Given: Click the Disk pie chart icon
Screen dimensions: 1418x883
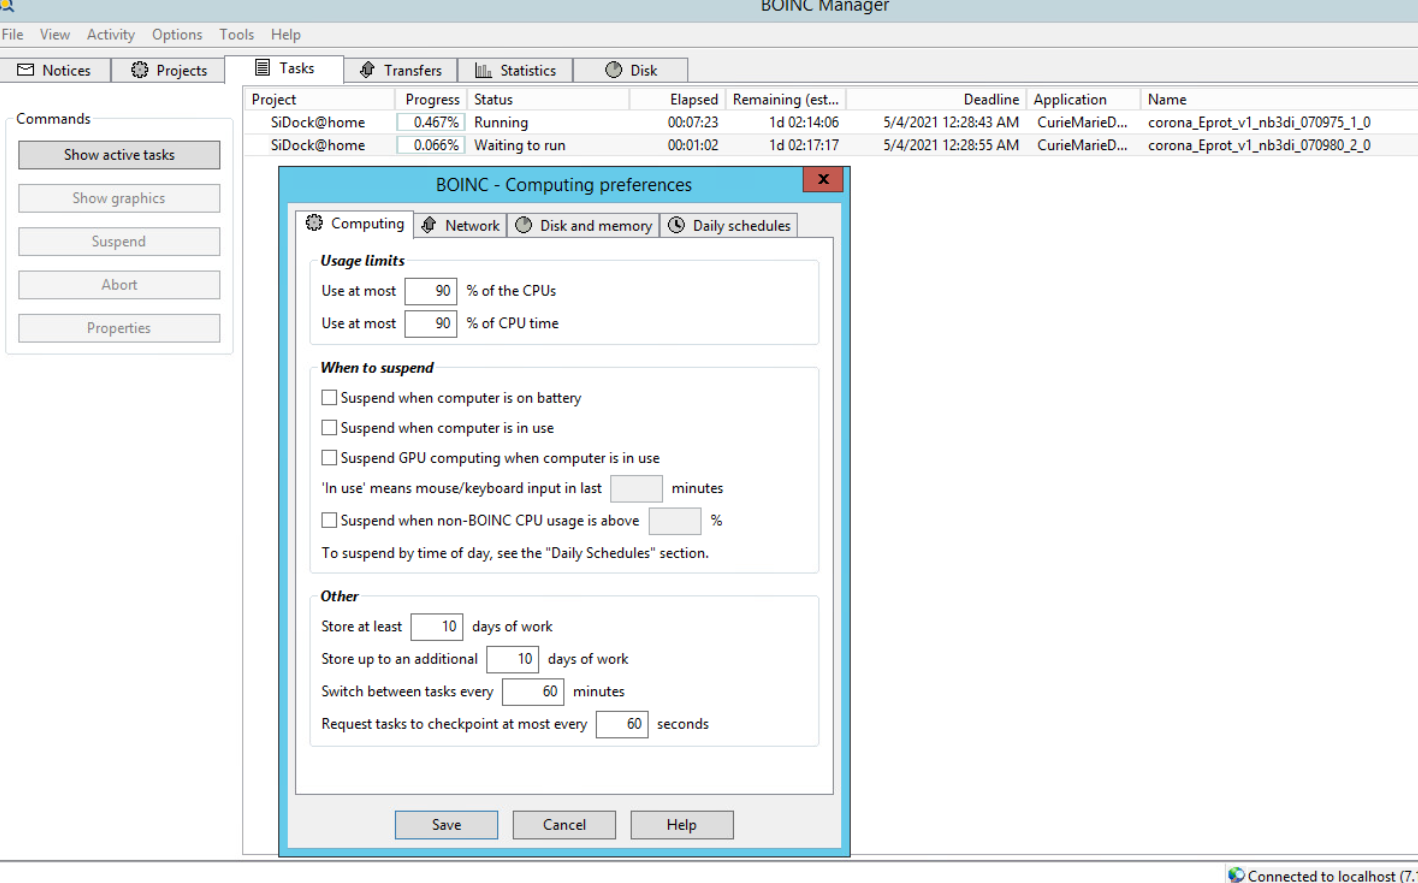Looking at the screenshot, I should pyautogui.click(x=614, y=70).
